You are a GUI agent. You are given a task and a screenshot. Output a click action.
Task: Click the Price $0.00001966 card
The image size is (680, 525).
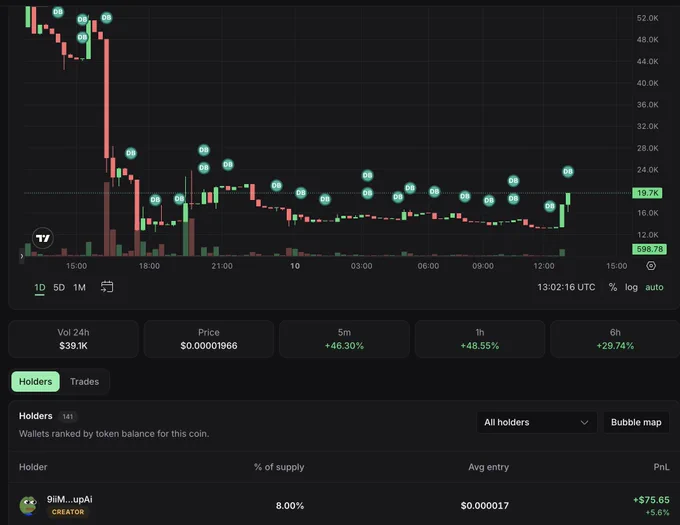tap(209, 339)
